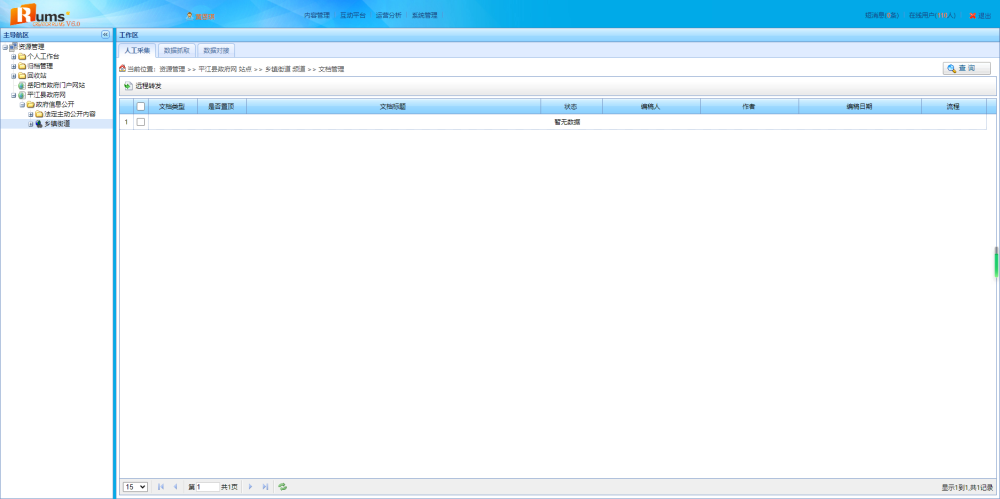This screenshot has width=1000, height=499.
Task: Switch to the 数据抓取 tab
Action: click(177, 50)
